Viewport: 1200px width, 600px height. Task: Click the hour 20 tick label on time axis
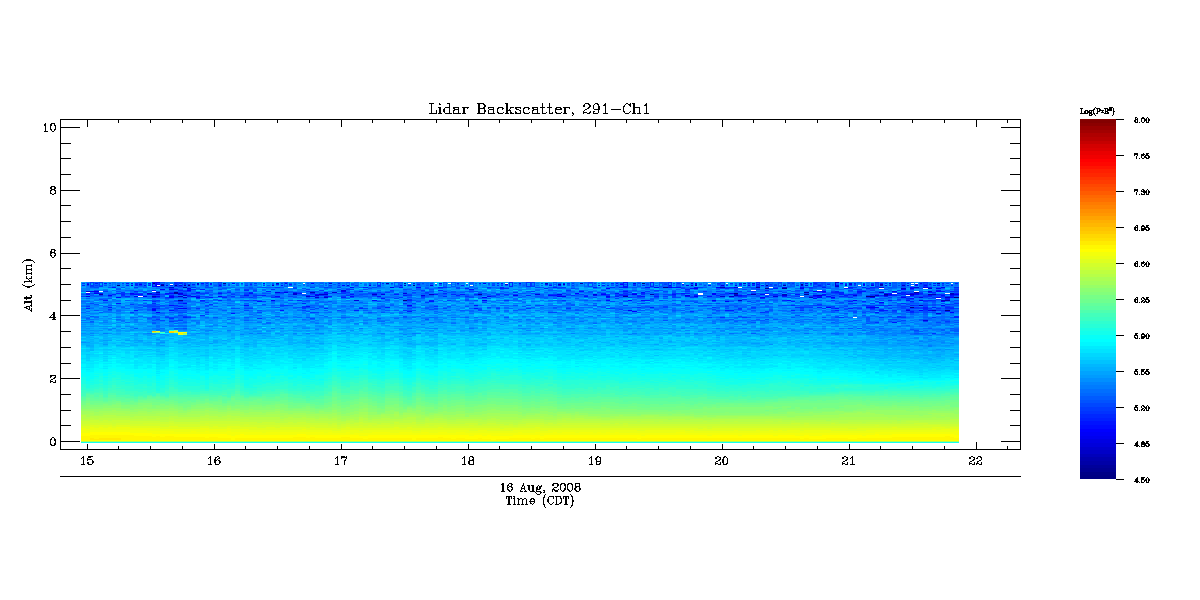pos(721,461)
